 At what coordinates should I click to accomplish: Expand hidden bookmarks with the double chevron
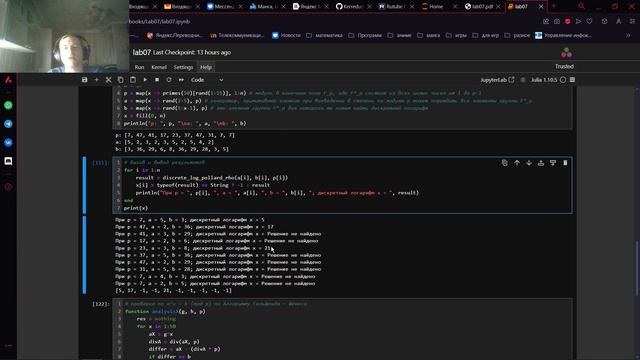tap(628, 36)
